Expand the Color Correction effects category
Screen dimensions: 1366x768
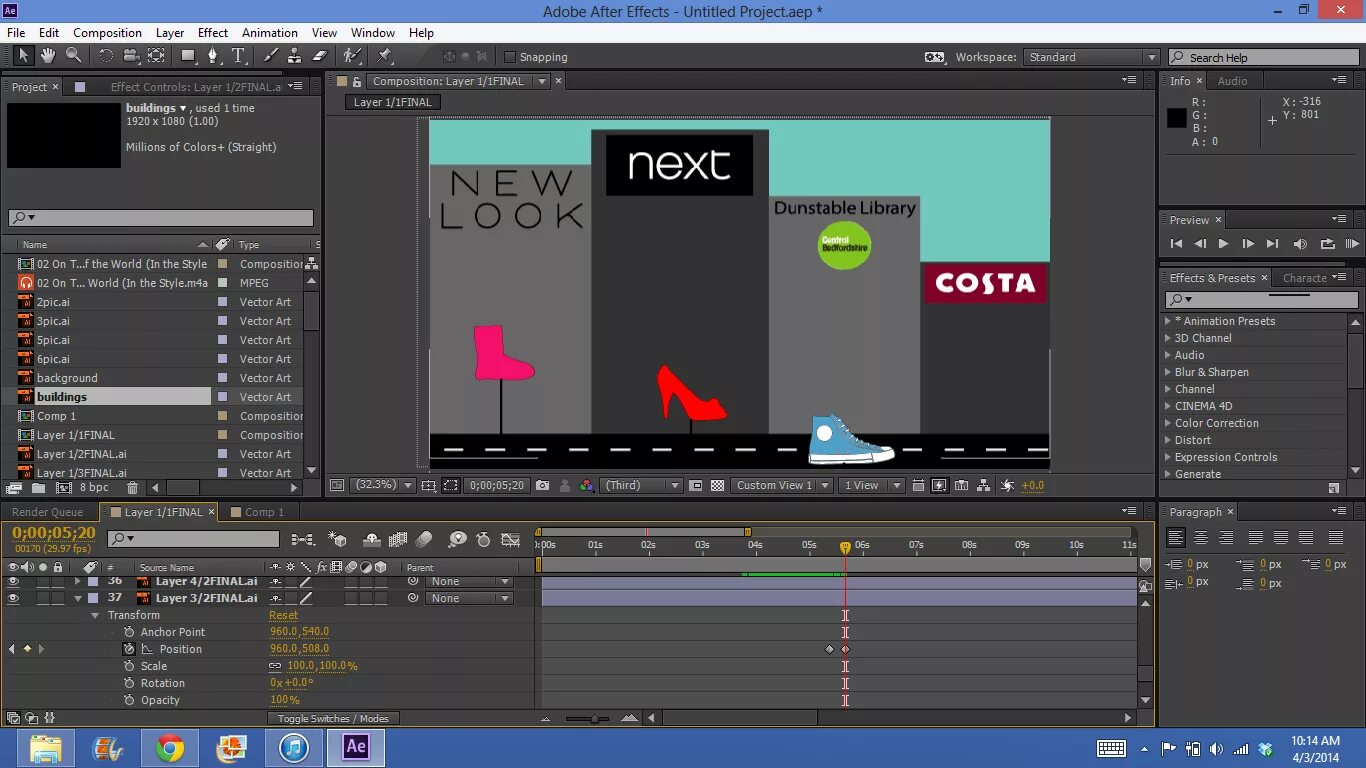(1167, 423)
